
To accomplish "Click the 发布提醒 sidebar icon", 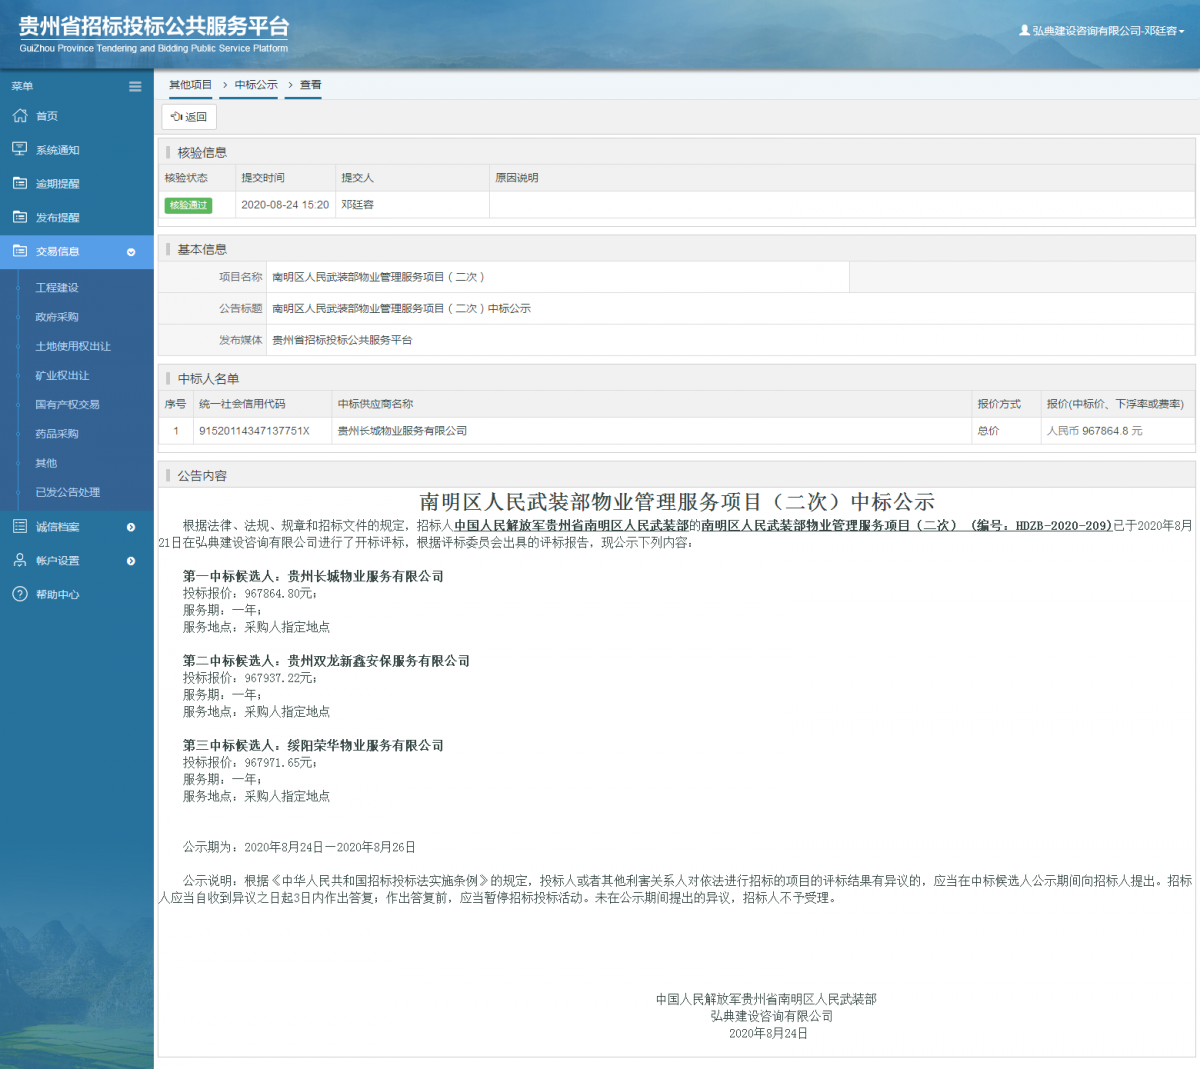I will pyautogui.click(x=20, y=217).
